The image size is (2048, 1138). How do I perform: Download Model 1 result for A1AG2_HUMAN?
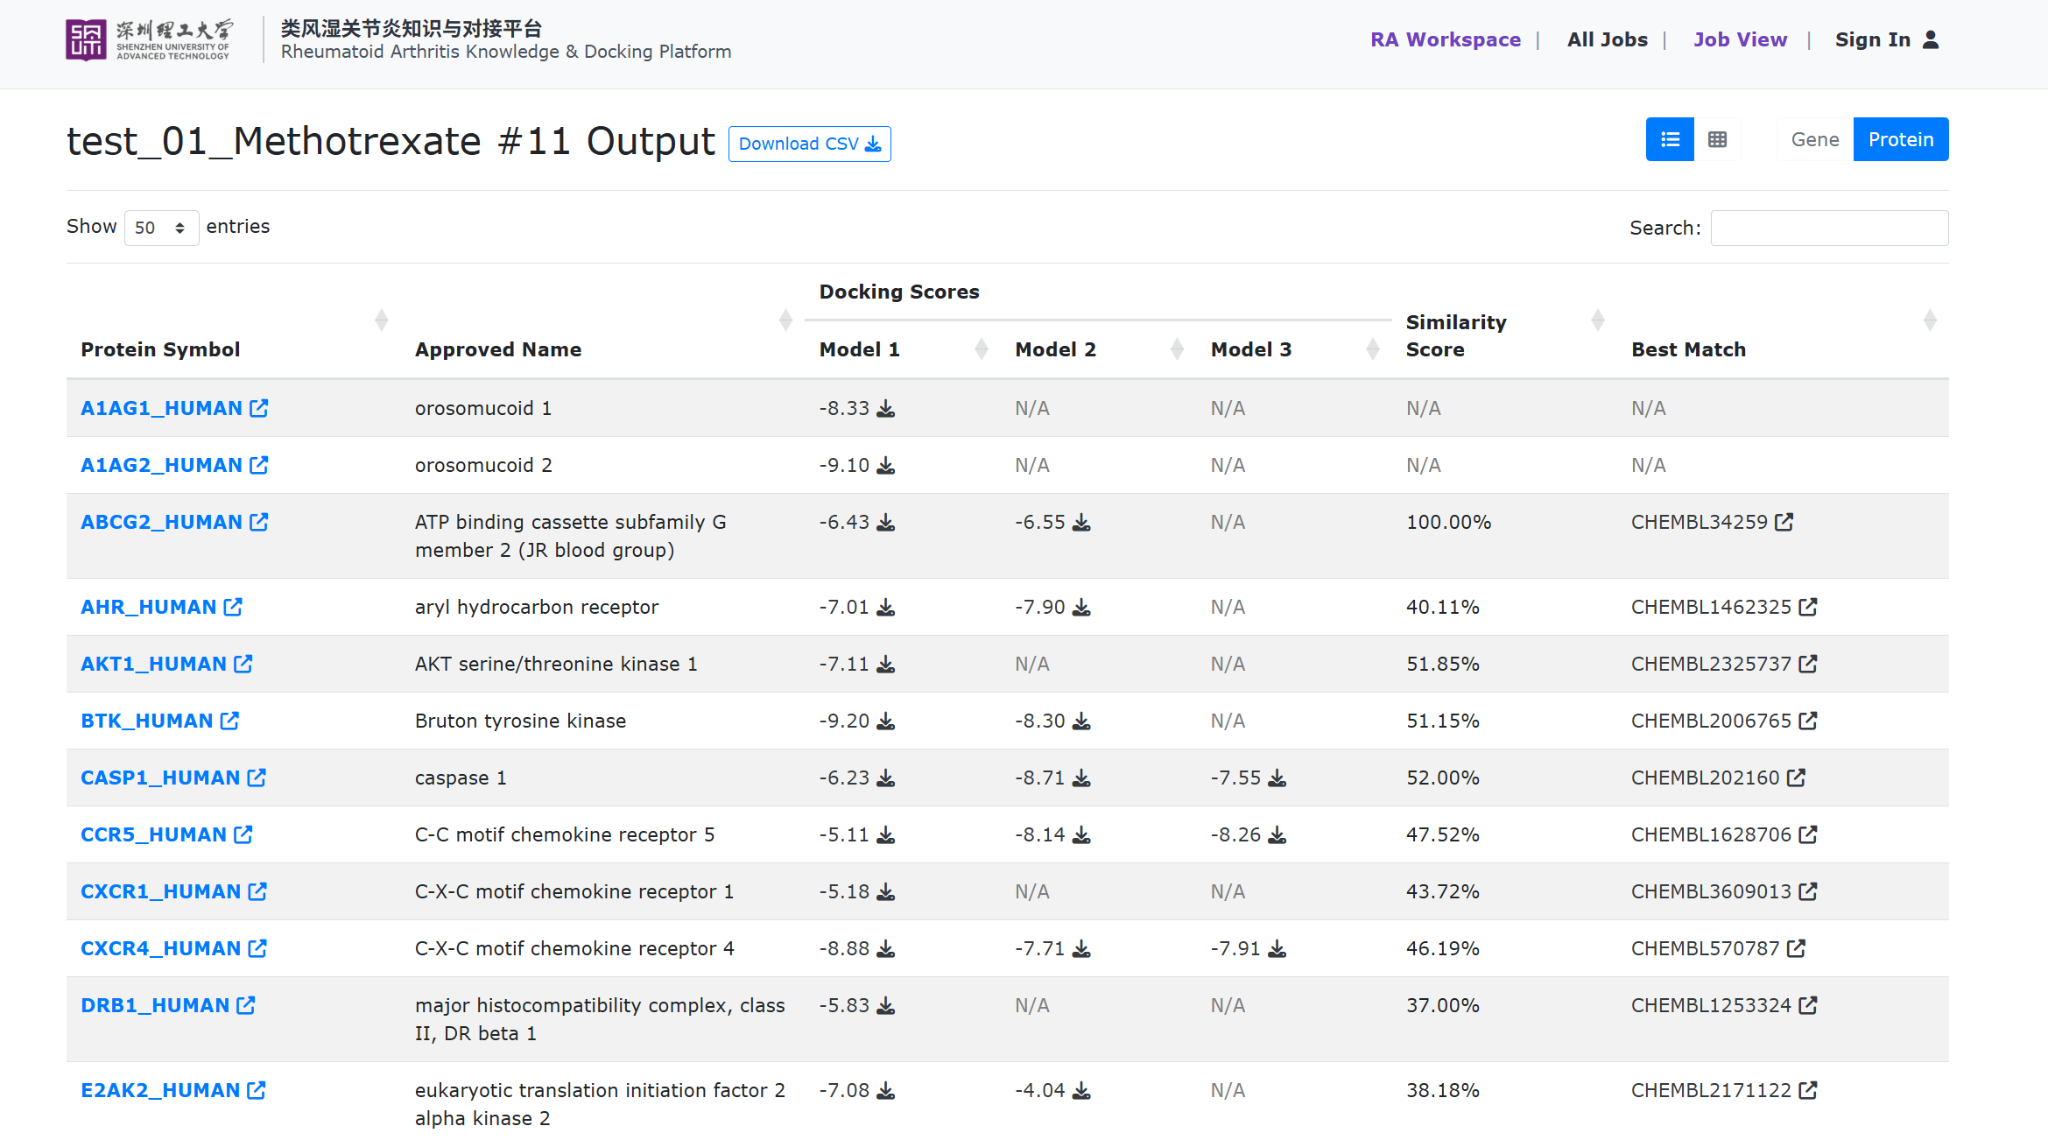(x=886, y=466)
